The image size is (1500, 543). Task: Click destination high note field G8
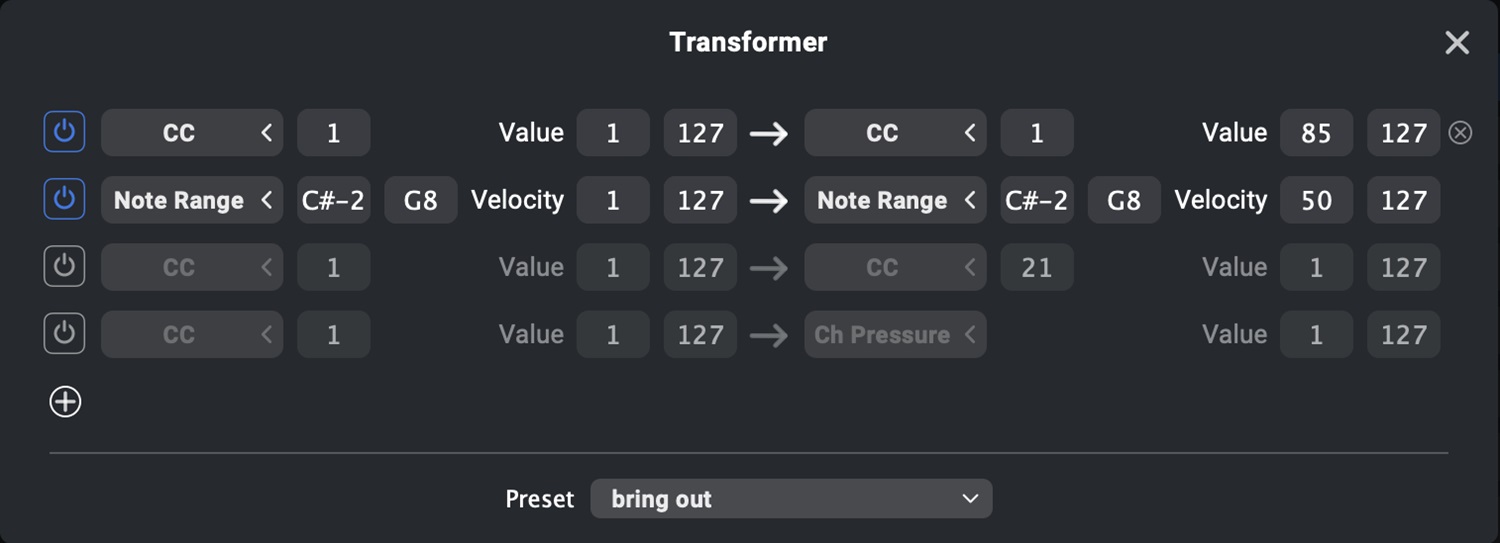1124,200
